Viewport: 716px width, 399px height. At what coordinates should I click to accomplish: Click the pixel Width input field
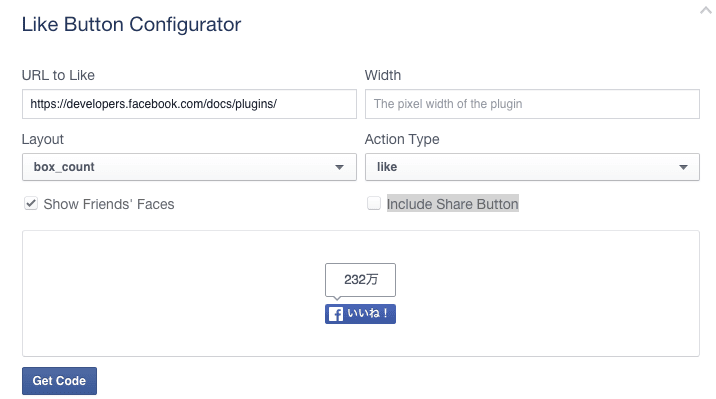[x=532, y=104]
